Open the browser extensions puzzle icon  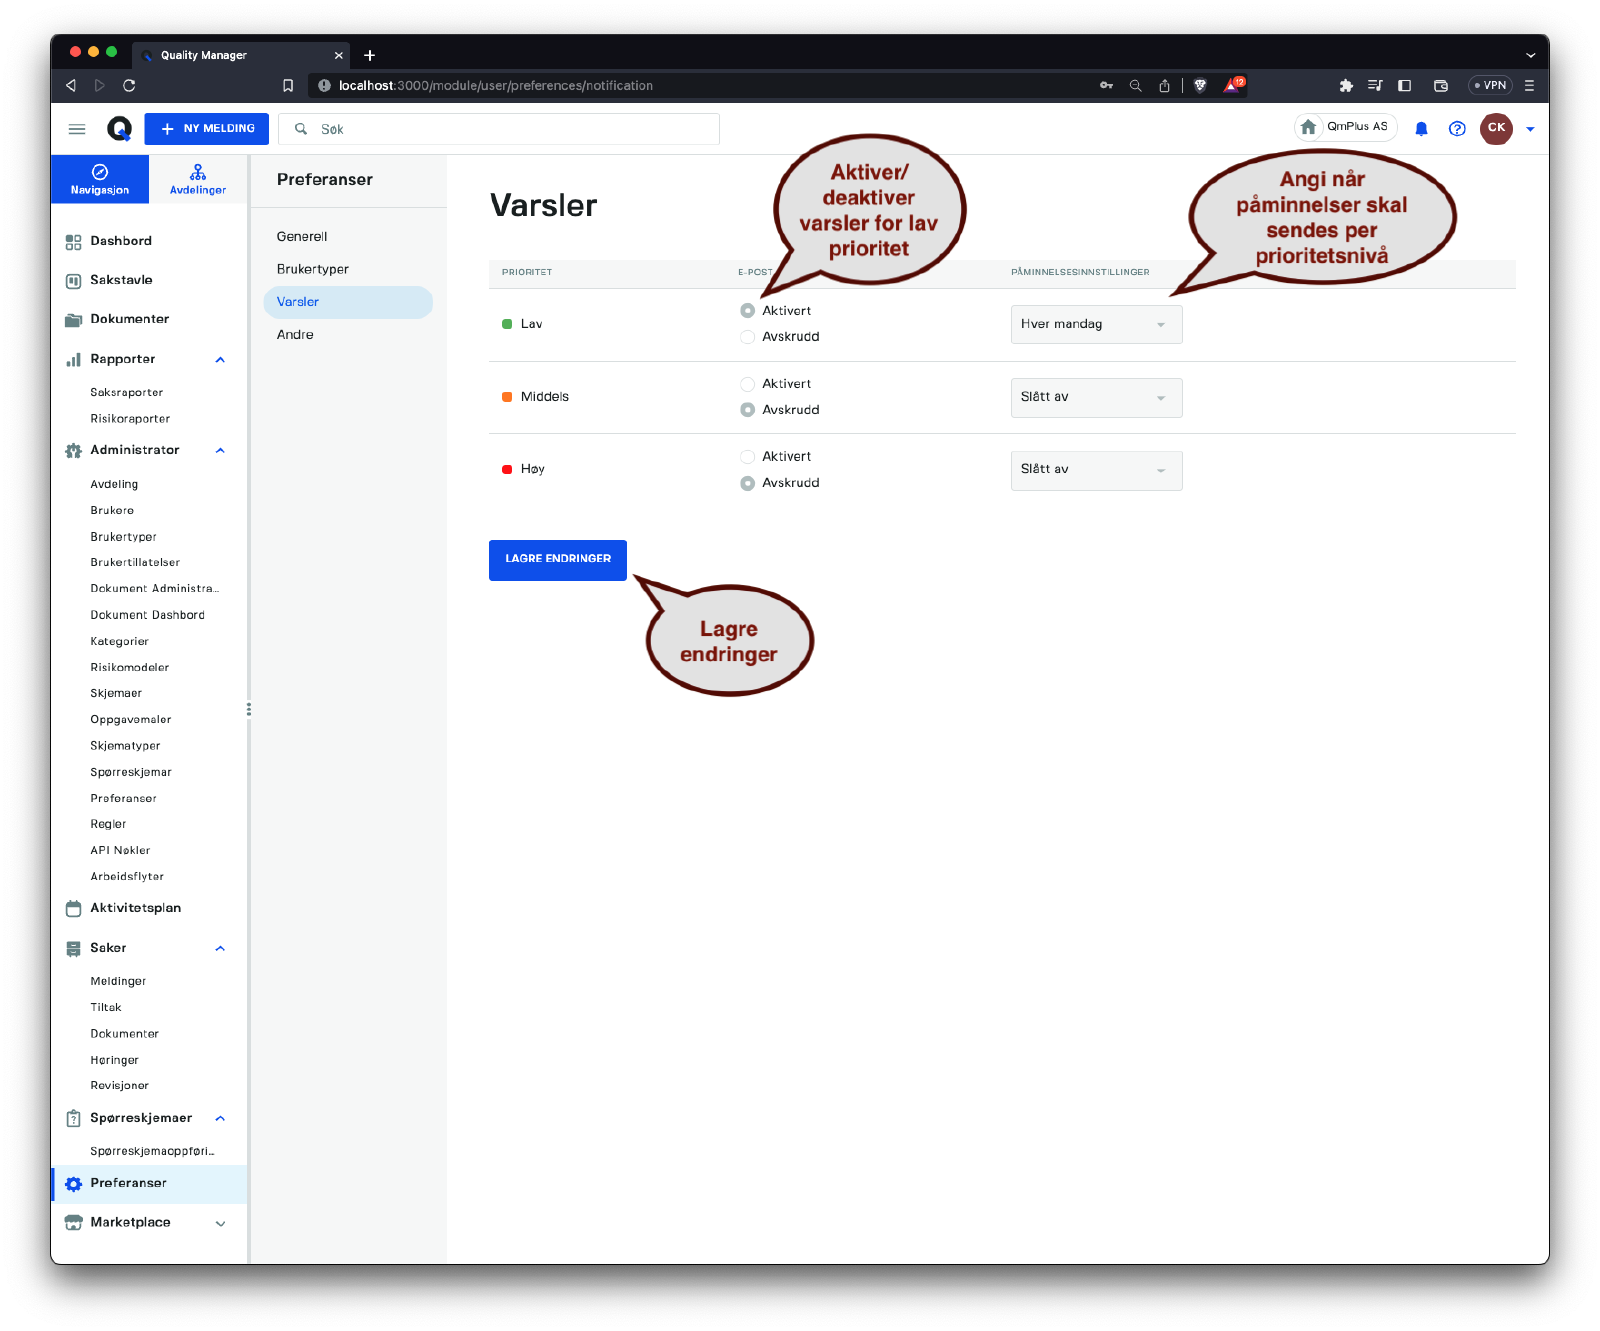pyautogui.click(x=1346, y=86)
